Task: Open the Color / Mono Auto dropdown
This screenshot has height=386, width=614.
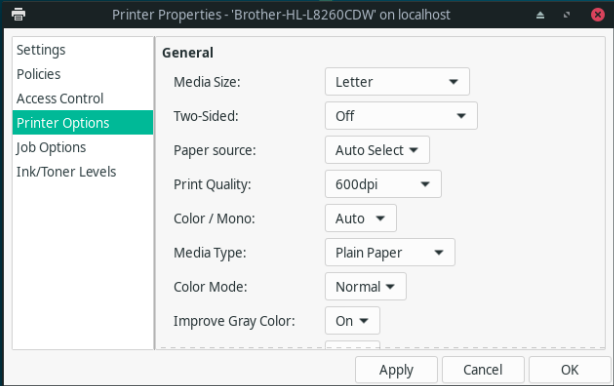Action: 361,218
